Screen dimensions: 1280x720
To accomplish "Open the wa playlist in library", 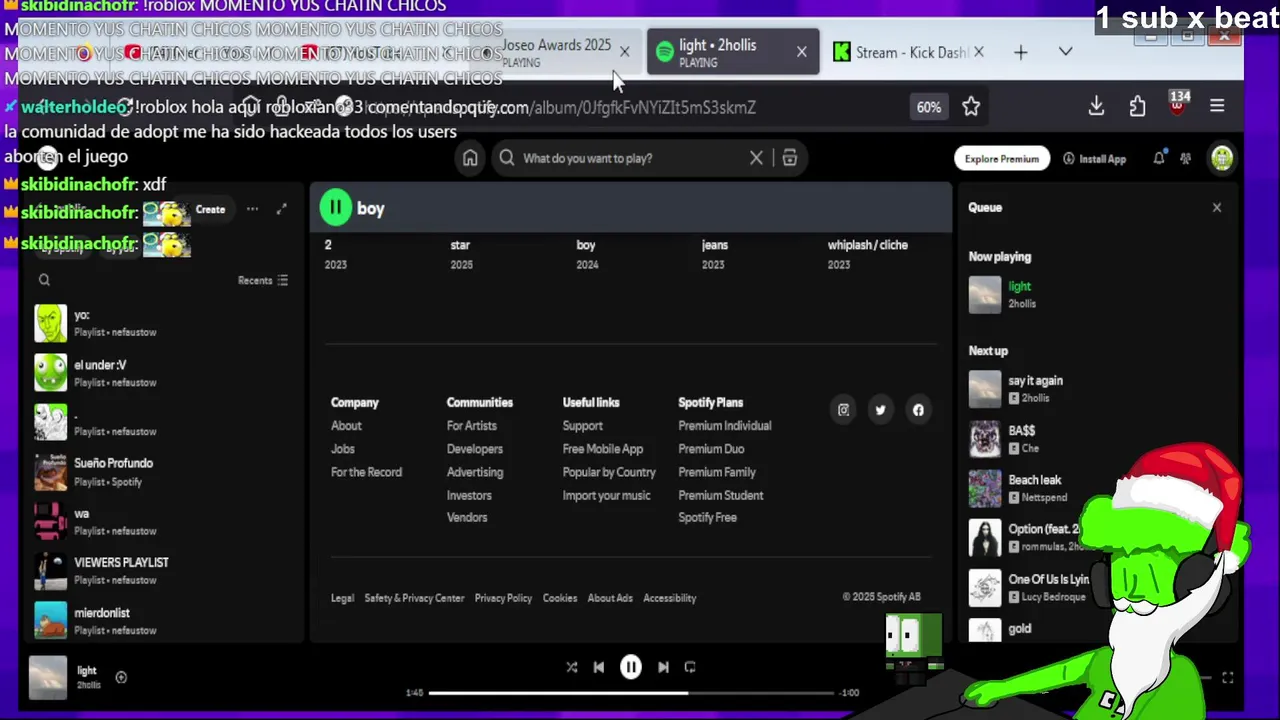I will (x=160, y=521).
